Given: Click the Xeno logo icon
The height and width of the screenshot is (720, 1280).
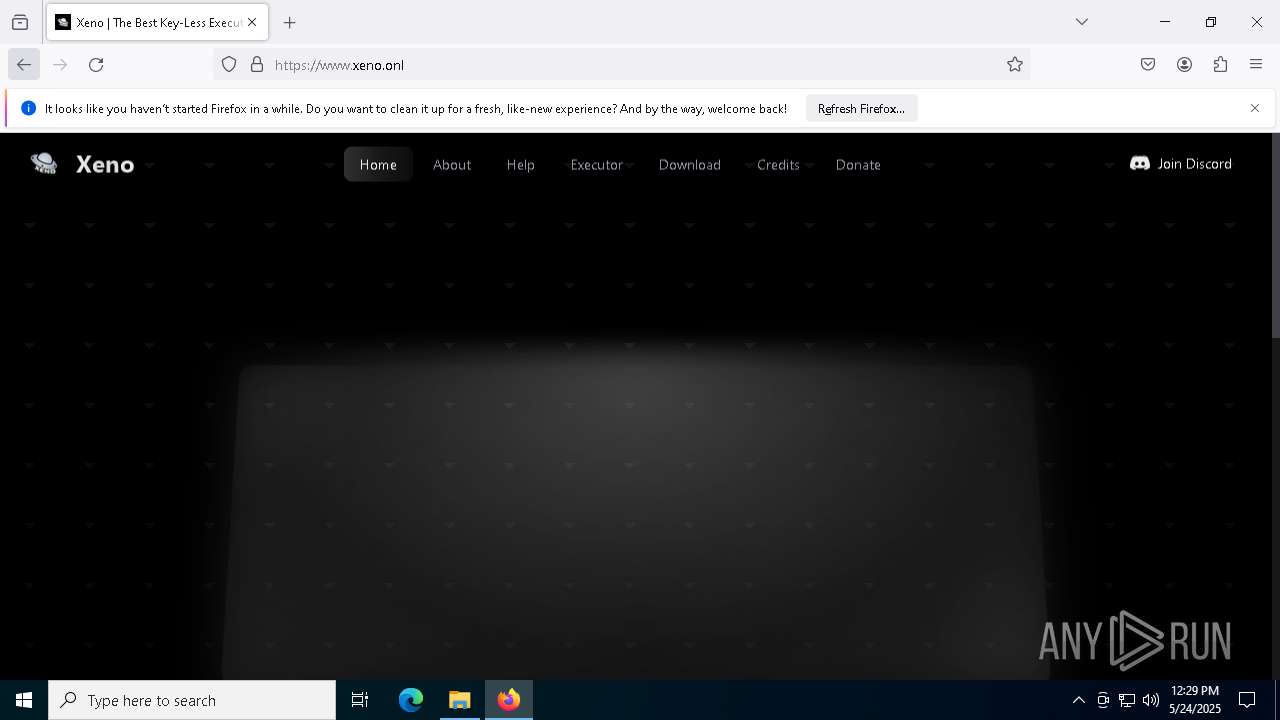Looking at the screenshot, I should pos(44,164).
